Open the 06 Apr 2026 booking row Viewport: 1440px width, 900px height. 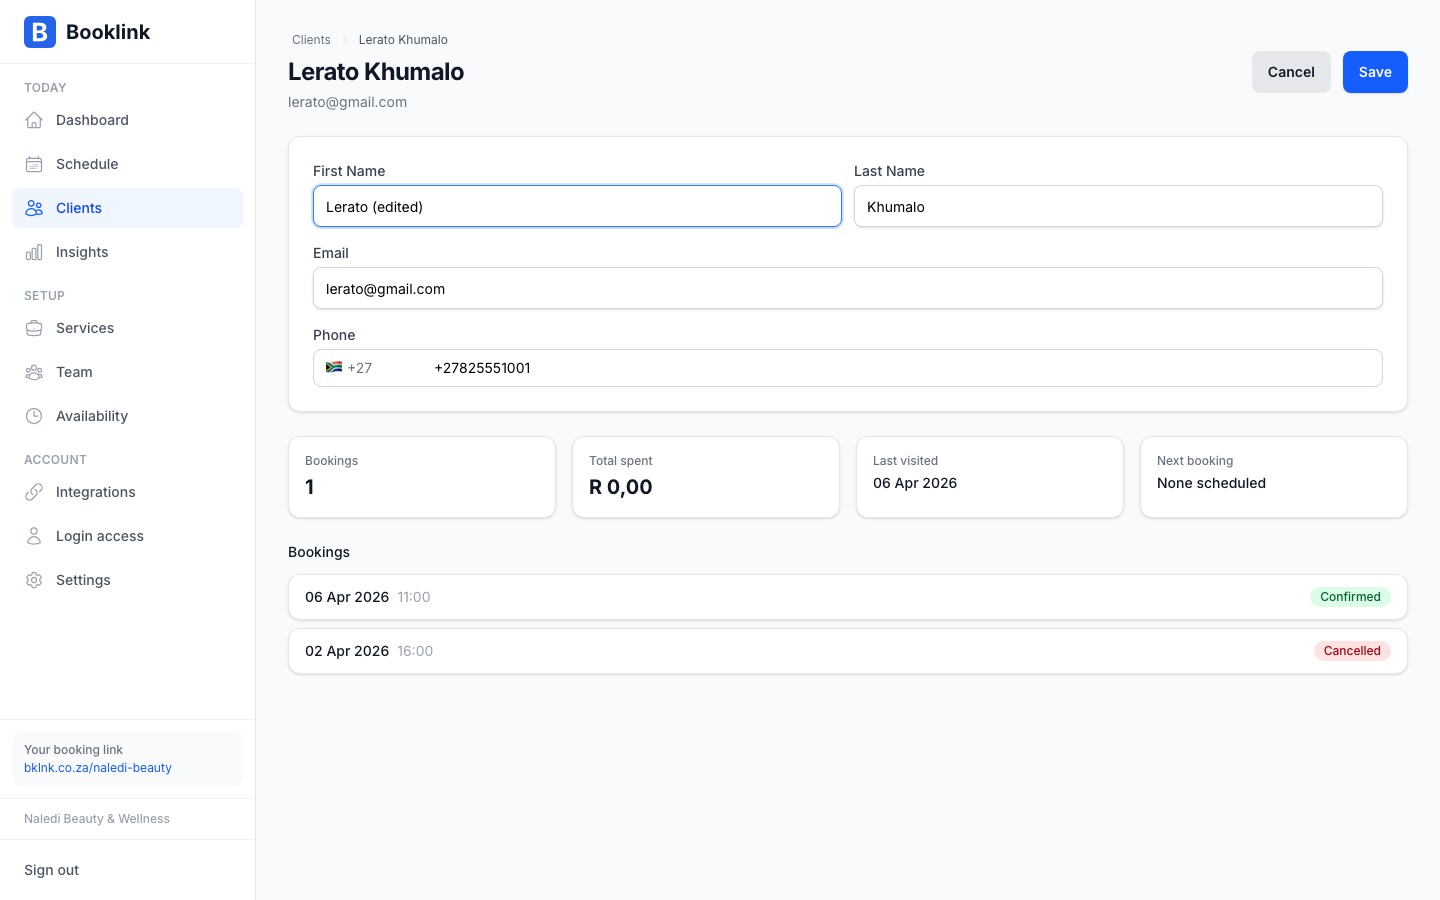(848, 597)
